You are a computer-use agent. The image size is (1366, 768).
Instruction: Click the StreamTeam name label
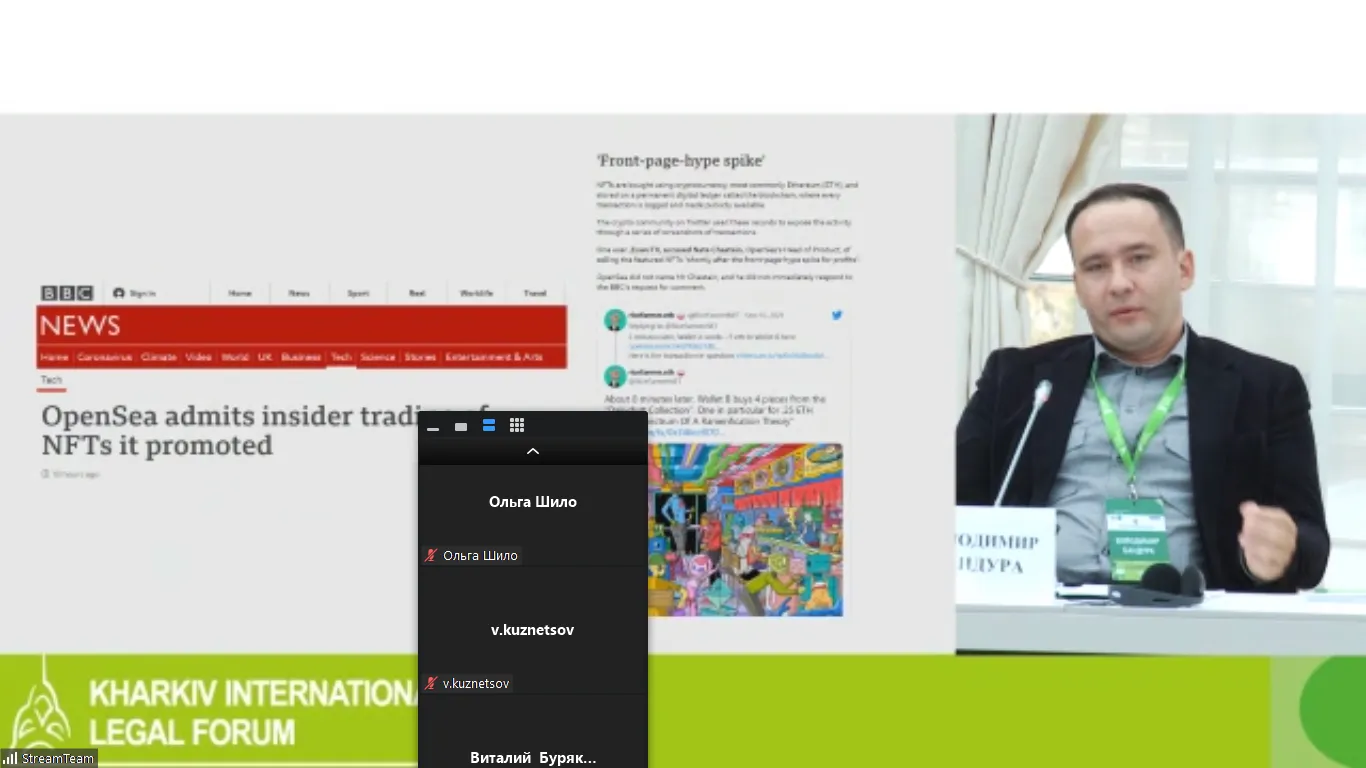58,758
